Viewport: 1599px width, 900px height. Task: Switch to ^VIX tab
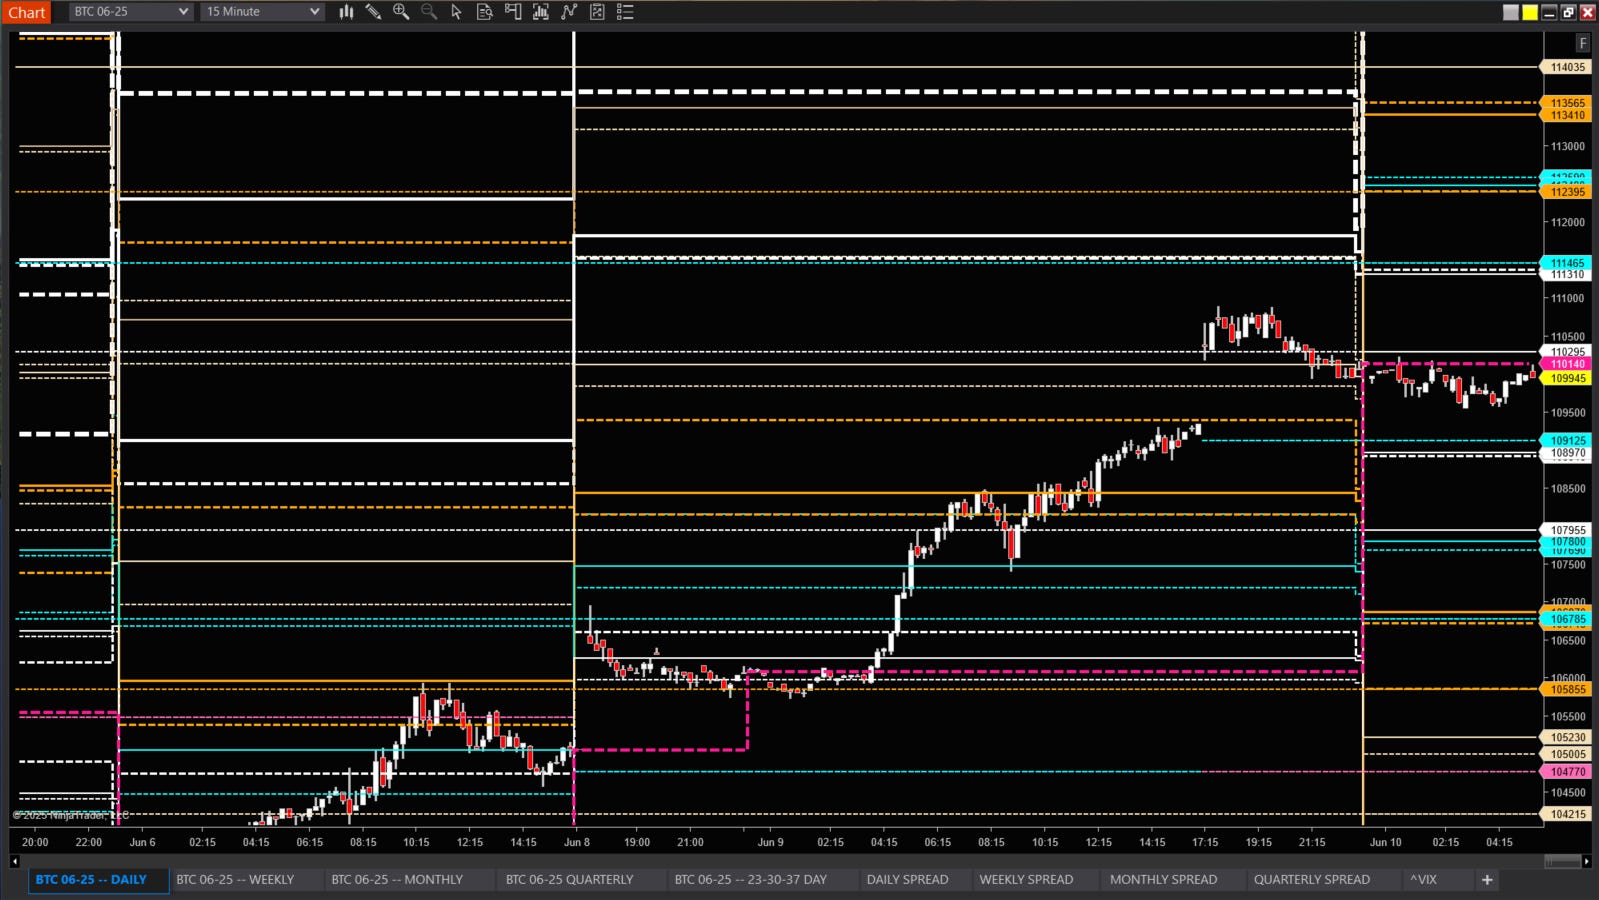point(1423,880)
